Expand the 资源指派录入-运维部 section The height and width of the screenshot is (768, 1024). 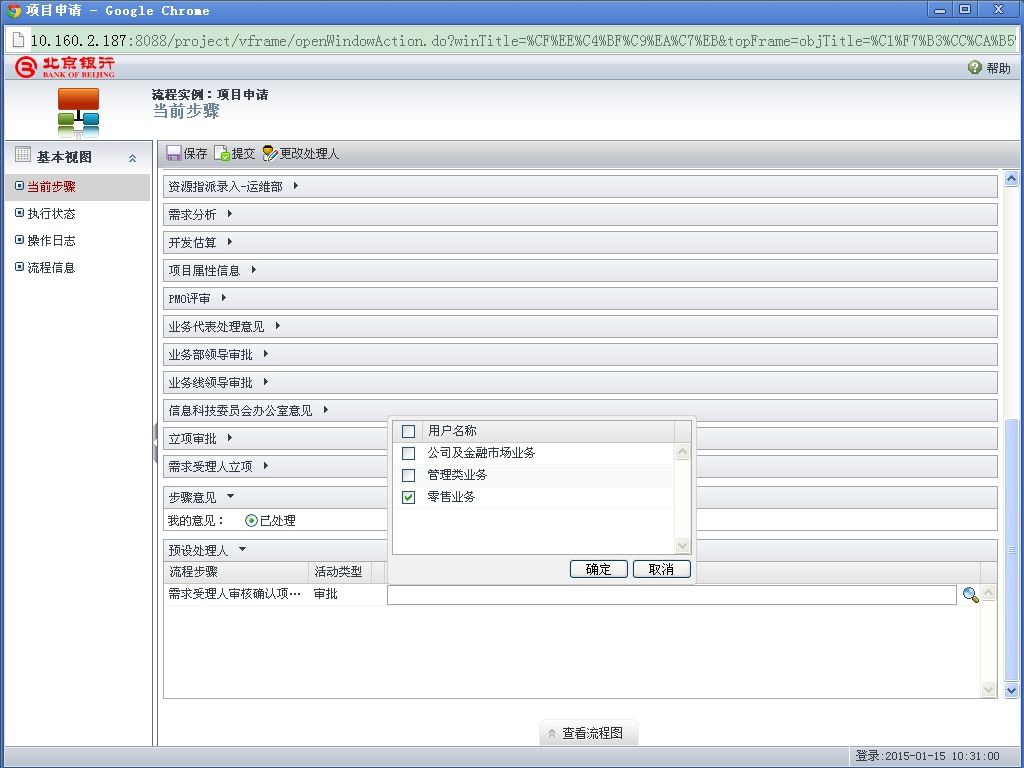tap(296, 186)
